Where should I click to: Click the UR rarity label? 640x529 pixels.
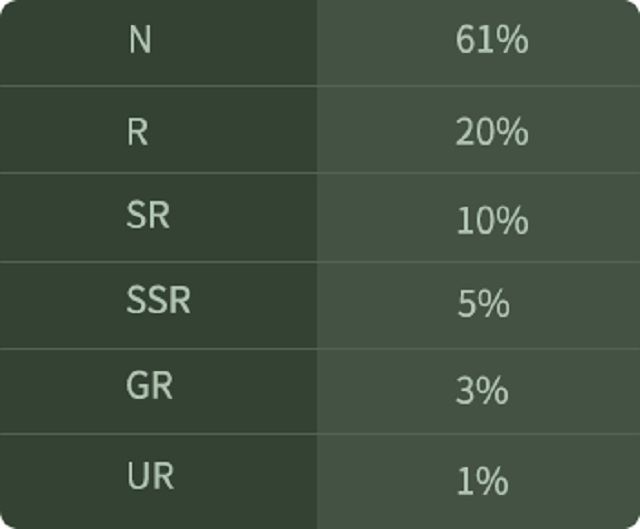[x=150, y=476]
